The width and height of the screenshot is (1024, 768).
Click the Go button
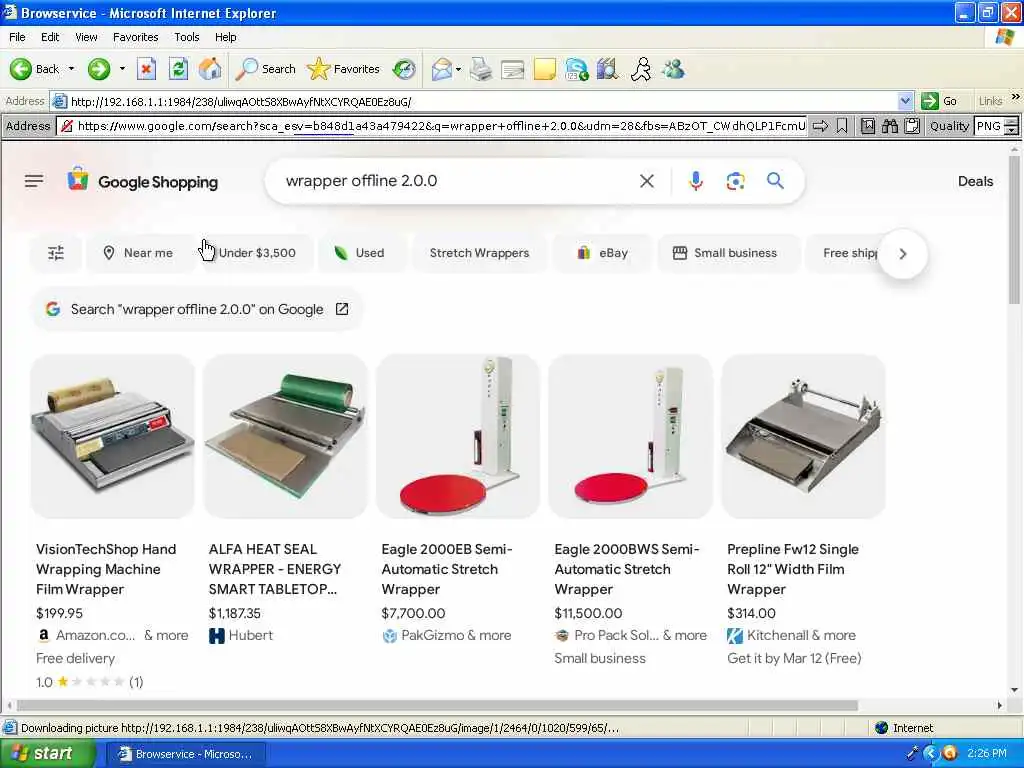[939, 101]
